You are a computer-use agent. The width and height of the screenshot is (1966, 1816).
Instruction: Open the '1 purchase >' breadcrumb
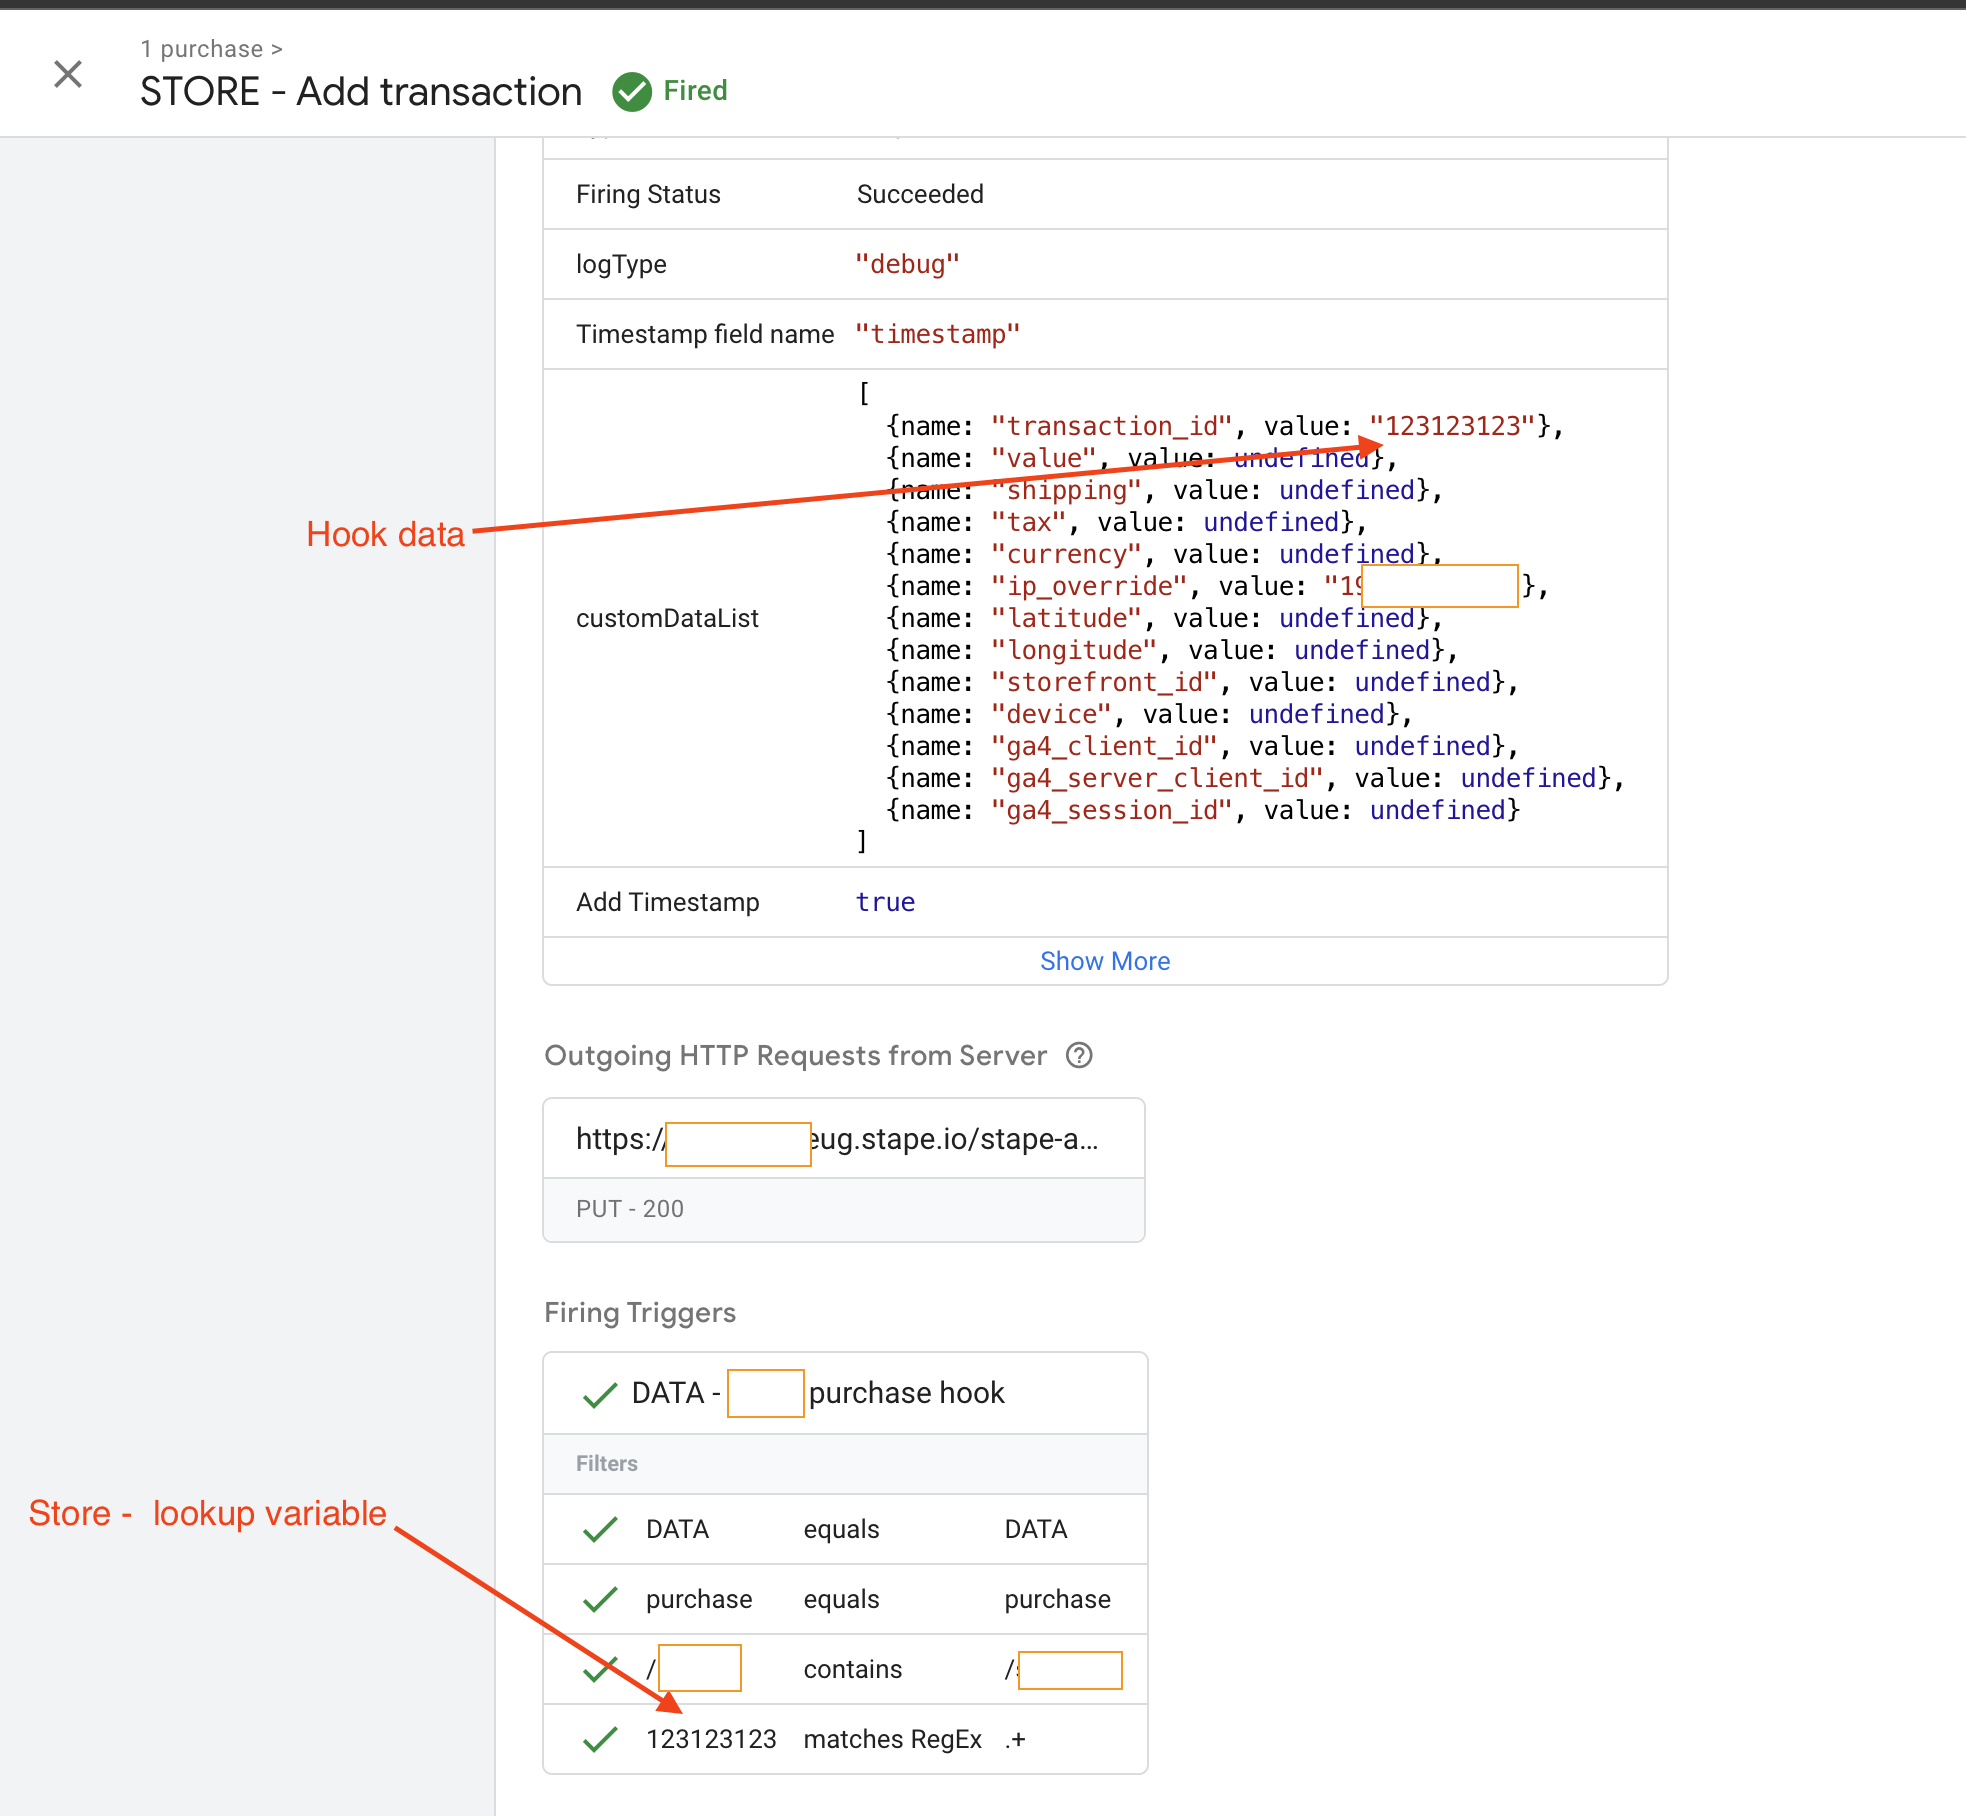[x=212, y=49]
